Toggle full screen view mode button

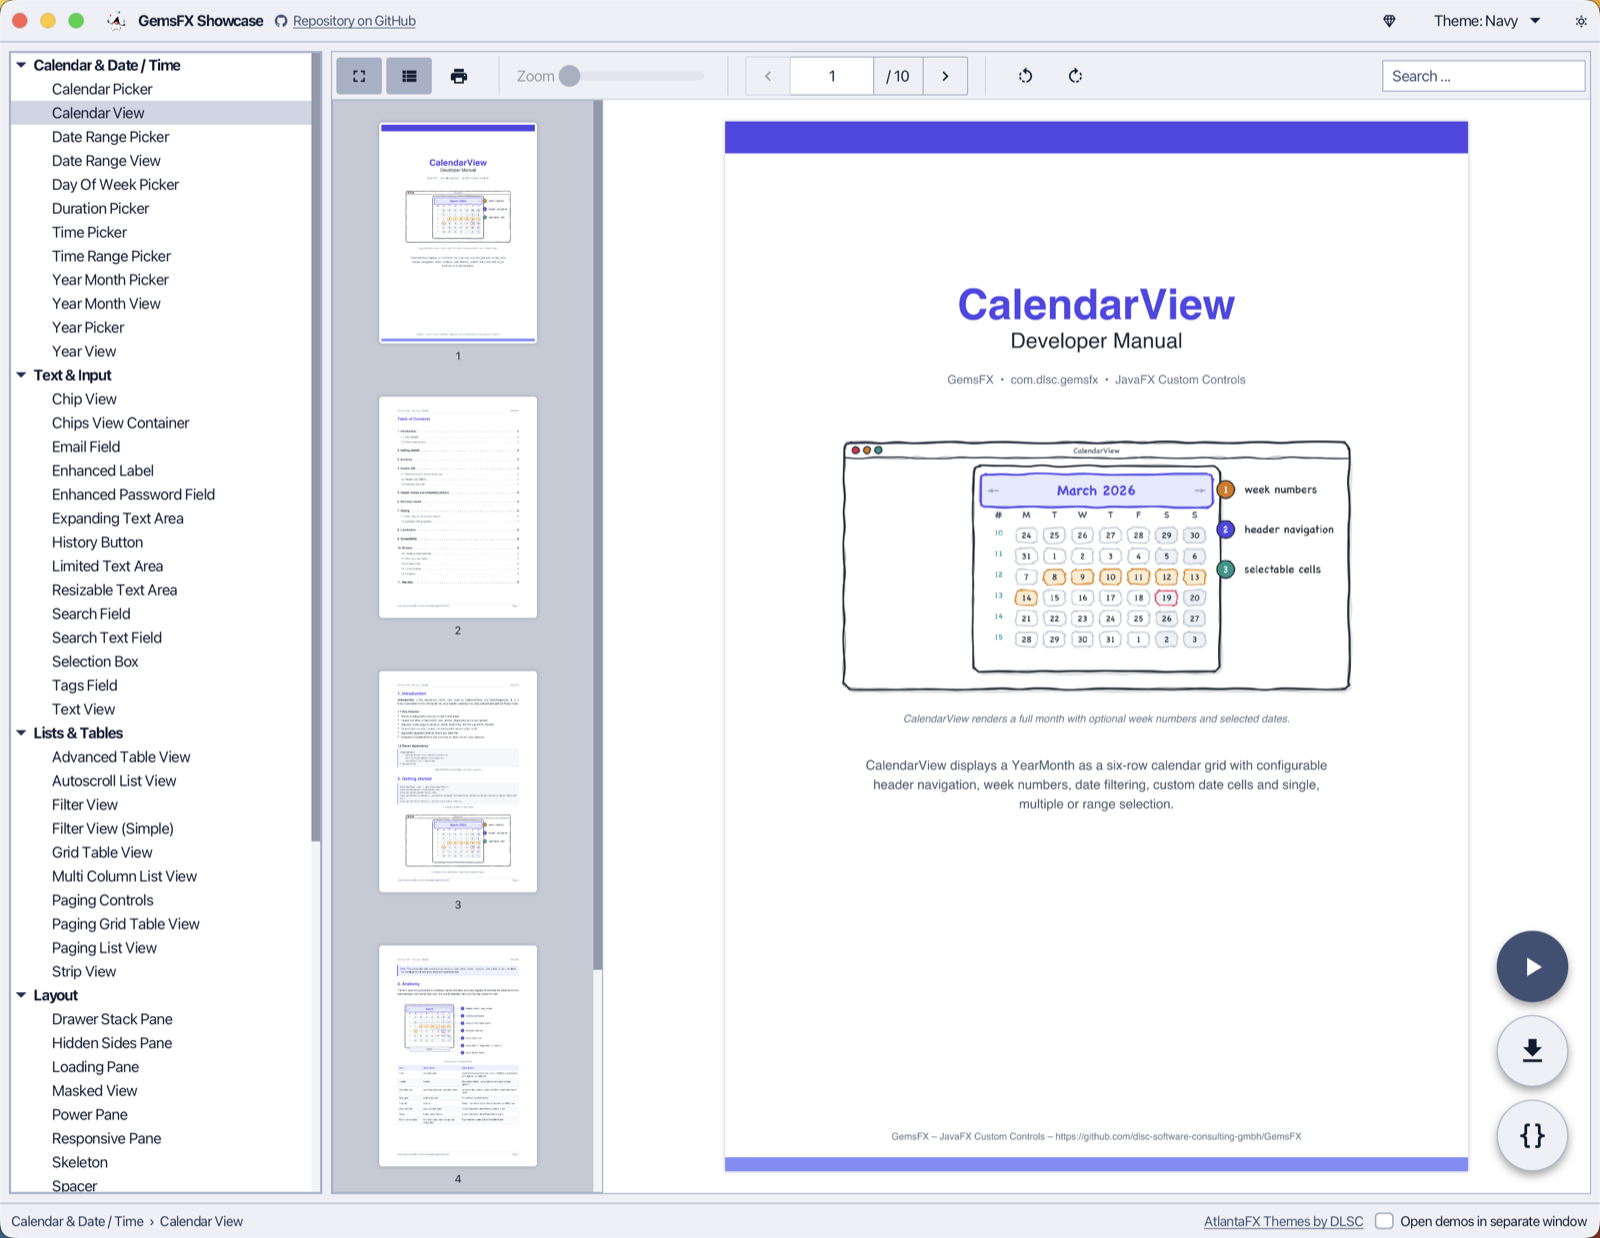[x=359, y=76]
